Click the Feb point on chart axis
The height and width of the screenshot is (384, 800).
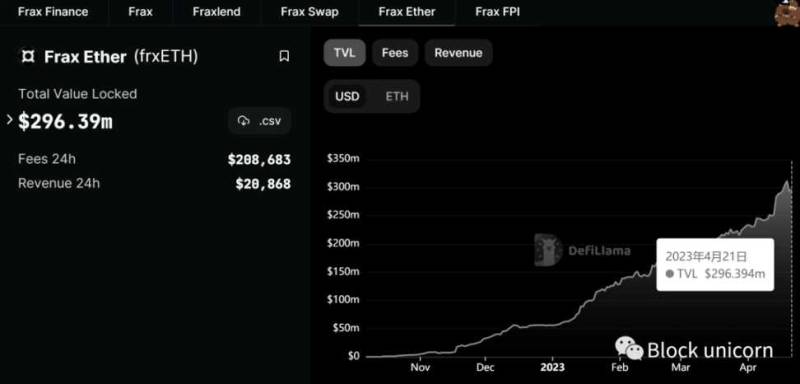[619, 367]
